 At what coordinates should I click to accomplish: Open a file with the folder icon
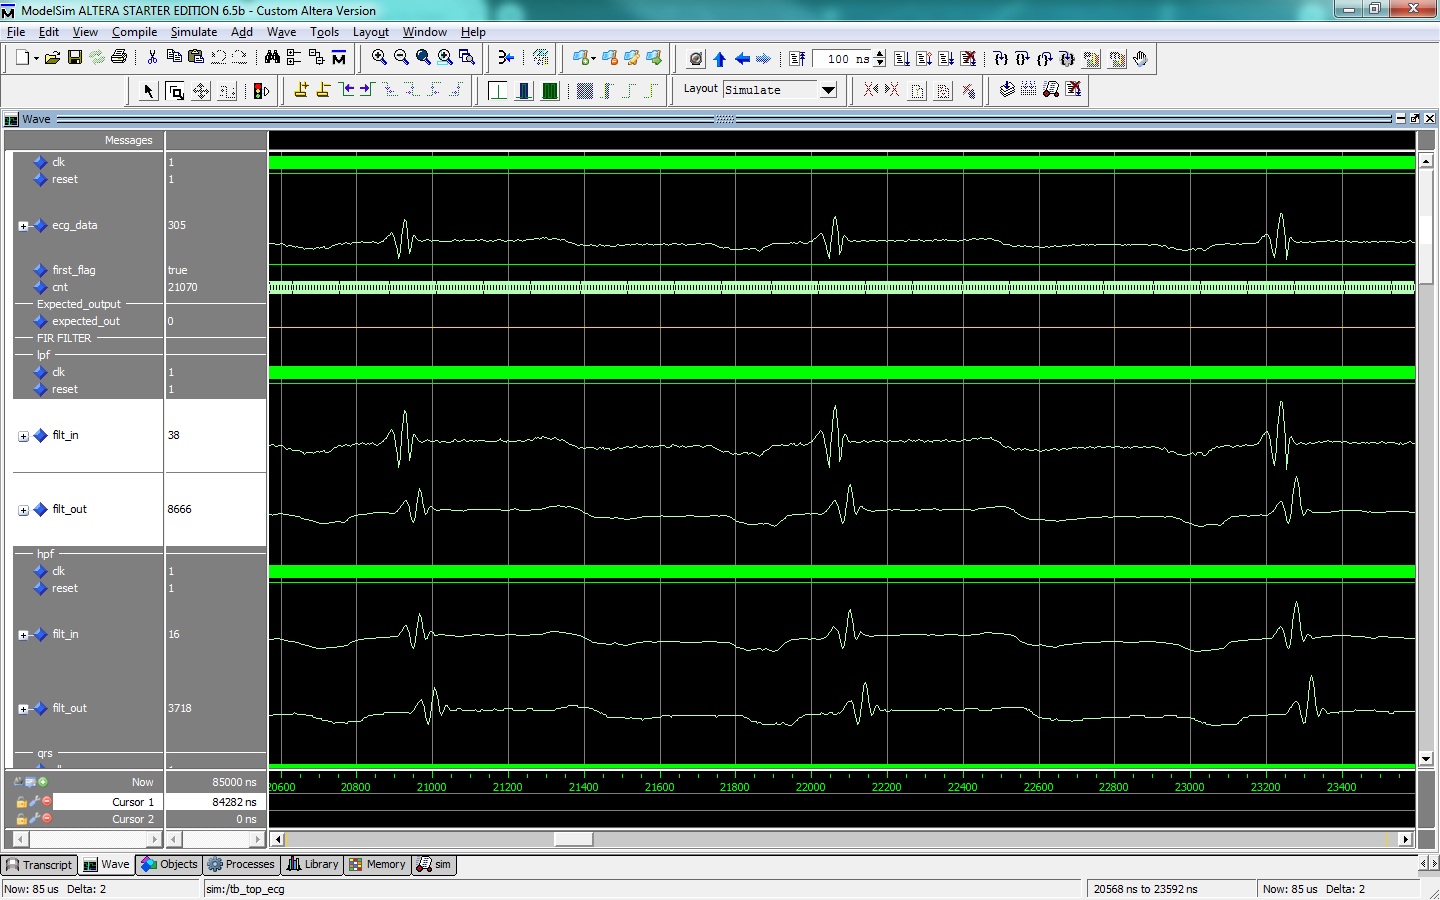[x=52, y=58]
